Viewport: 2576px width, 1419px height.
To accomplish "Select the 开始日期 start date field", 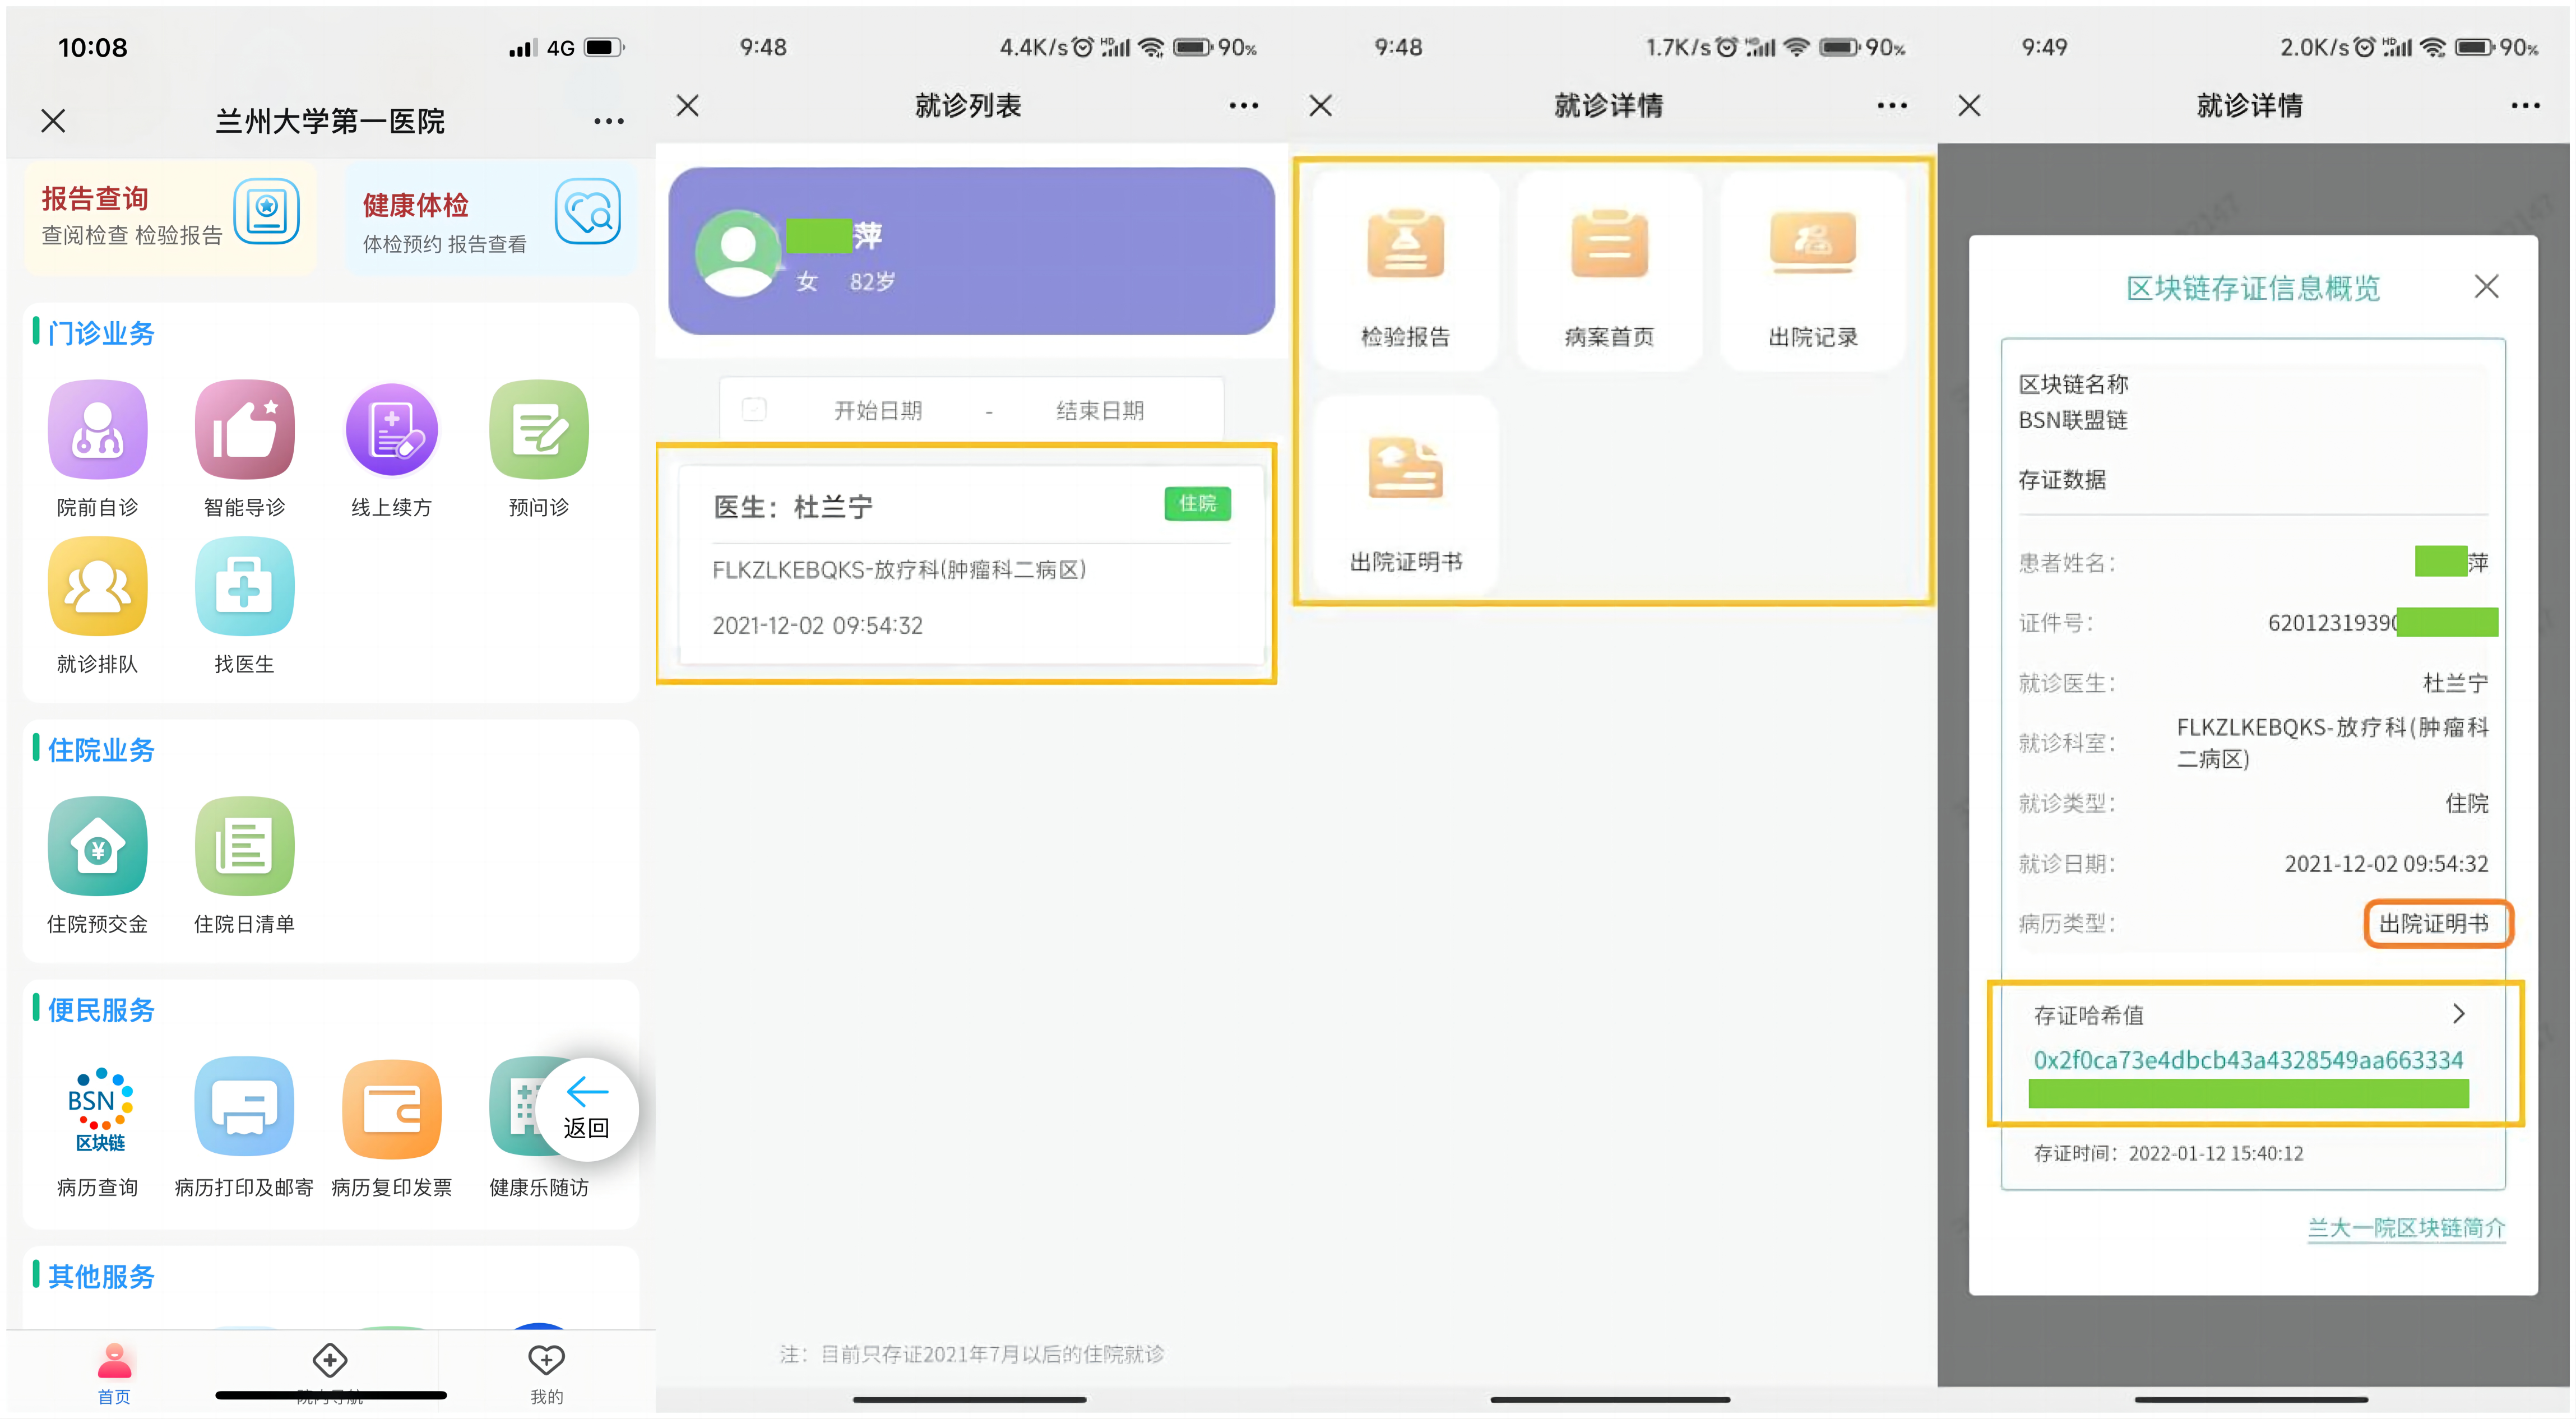I will (x=878, y=410).
